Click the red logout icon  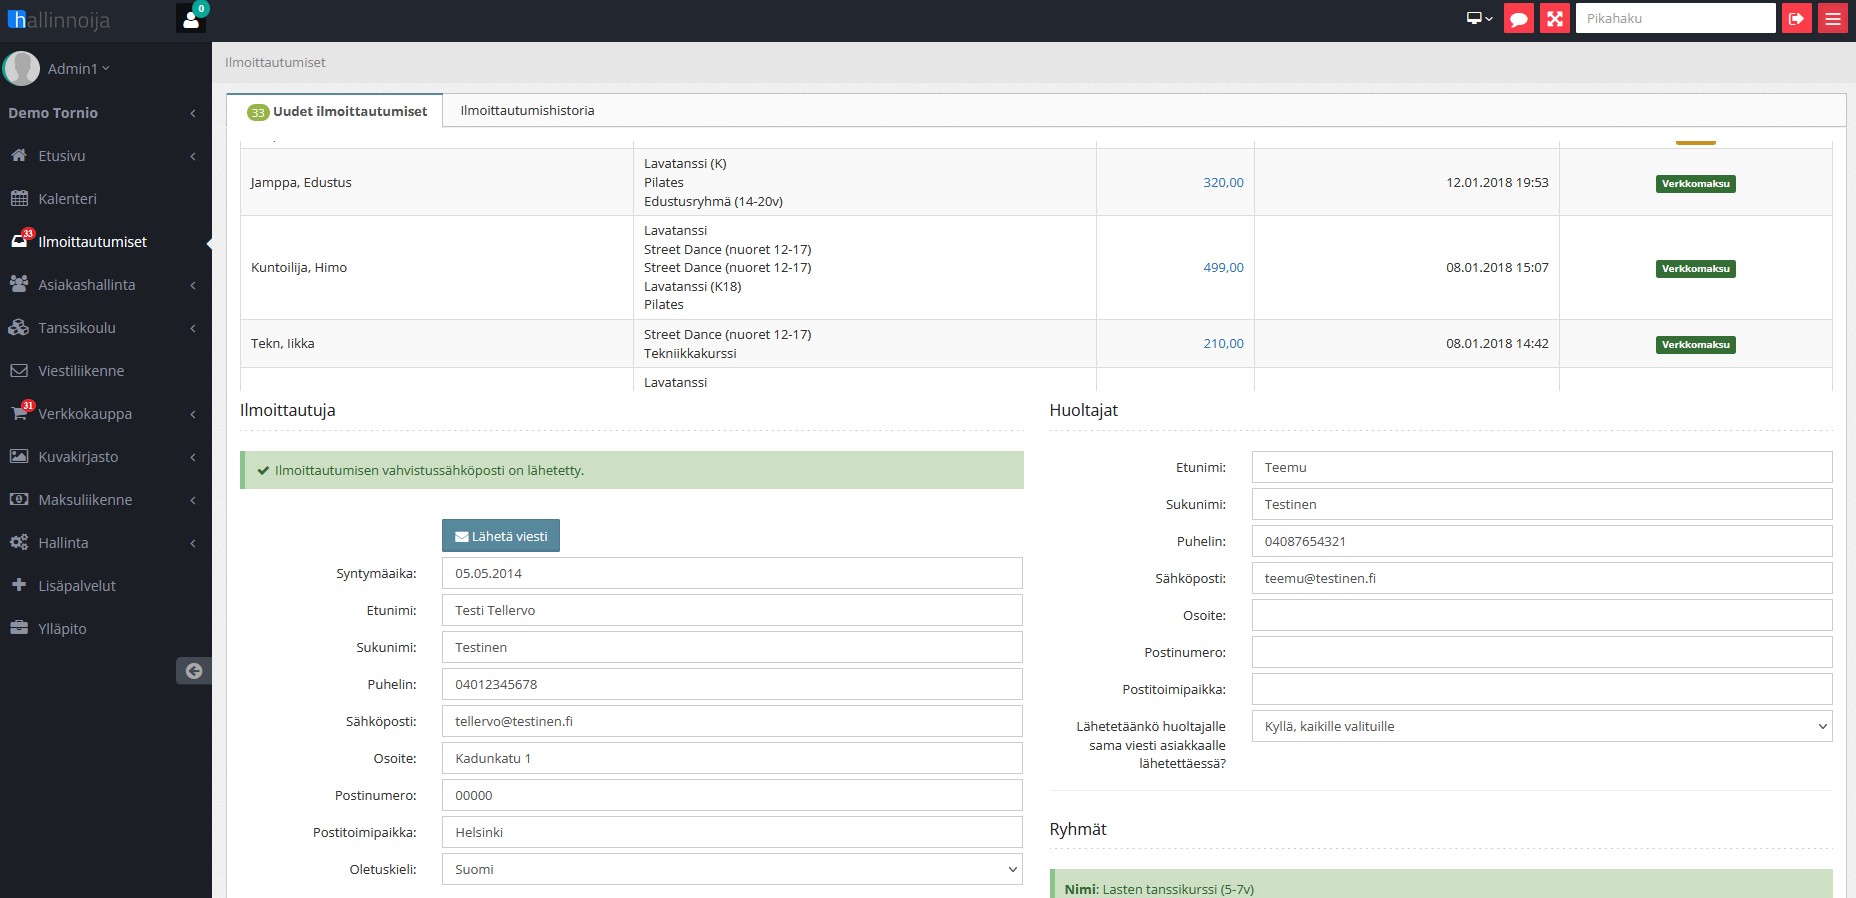click(1796, 18)
